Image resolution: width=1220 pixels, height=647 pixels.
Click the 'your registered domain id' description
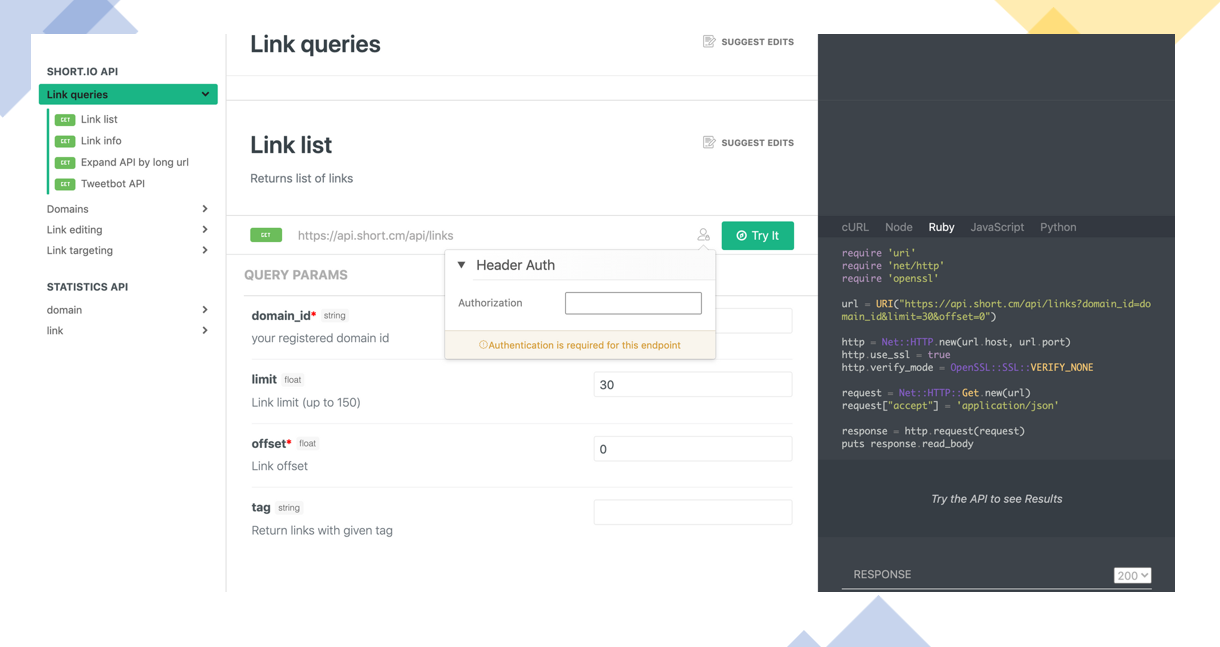[320, 338]
